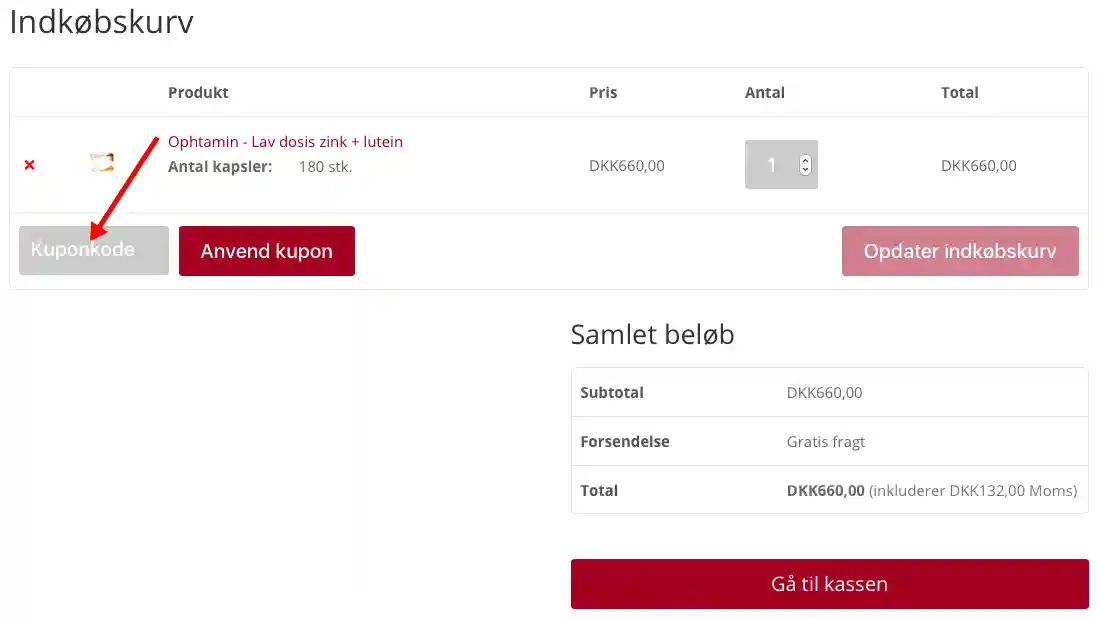Screen dimensions: 1101x621
Task: Click the Opdater indkøbskurv button
Action: tap(959, 251)
